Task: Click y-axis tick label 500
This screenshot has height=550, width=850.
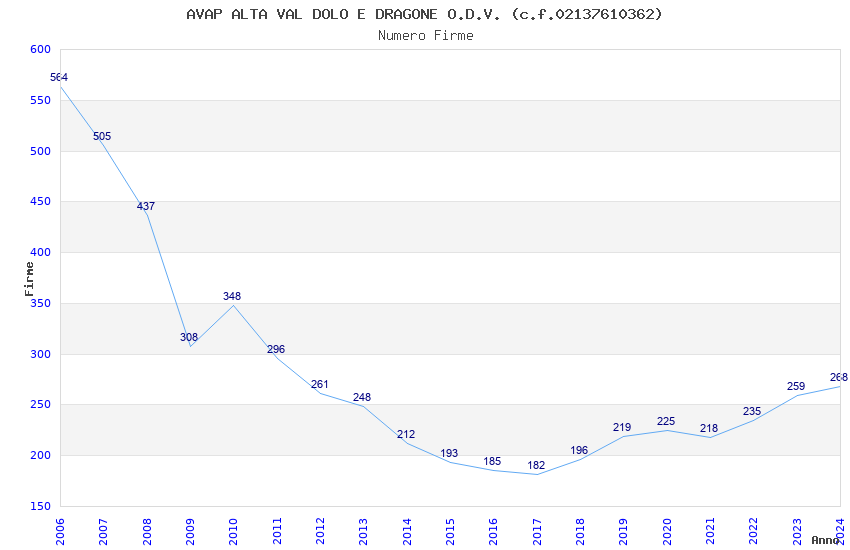Action: tap(41, 151)
